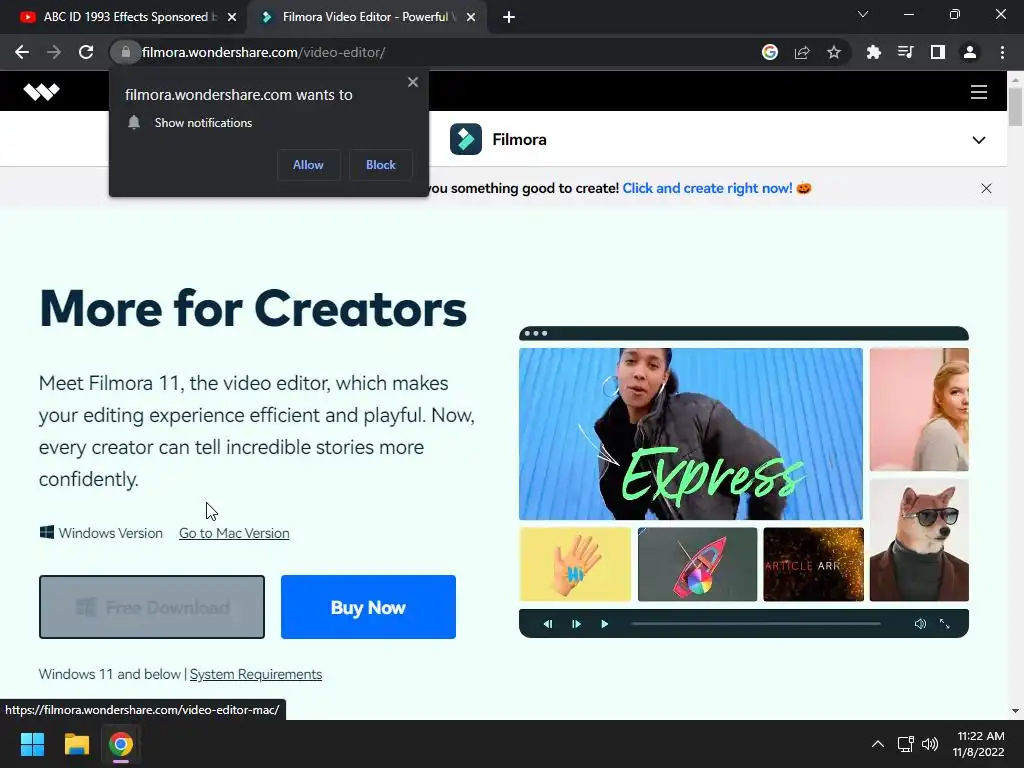Switch to the ABC ID 1993 Effects YouTube tab

[x=124, y=17]
